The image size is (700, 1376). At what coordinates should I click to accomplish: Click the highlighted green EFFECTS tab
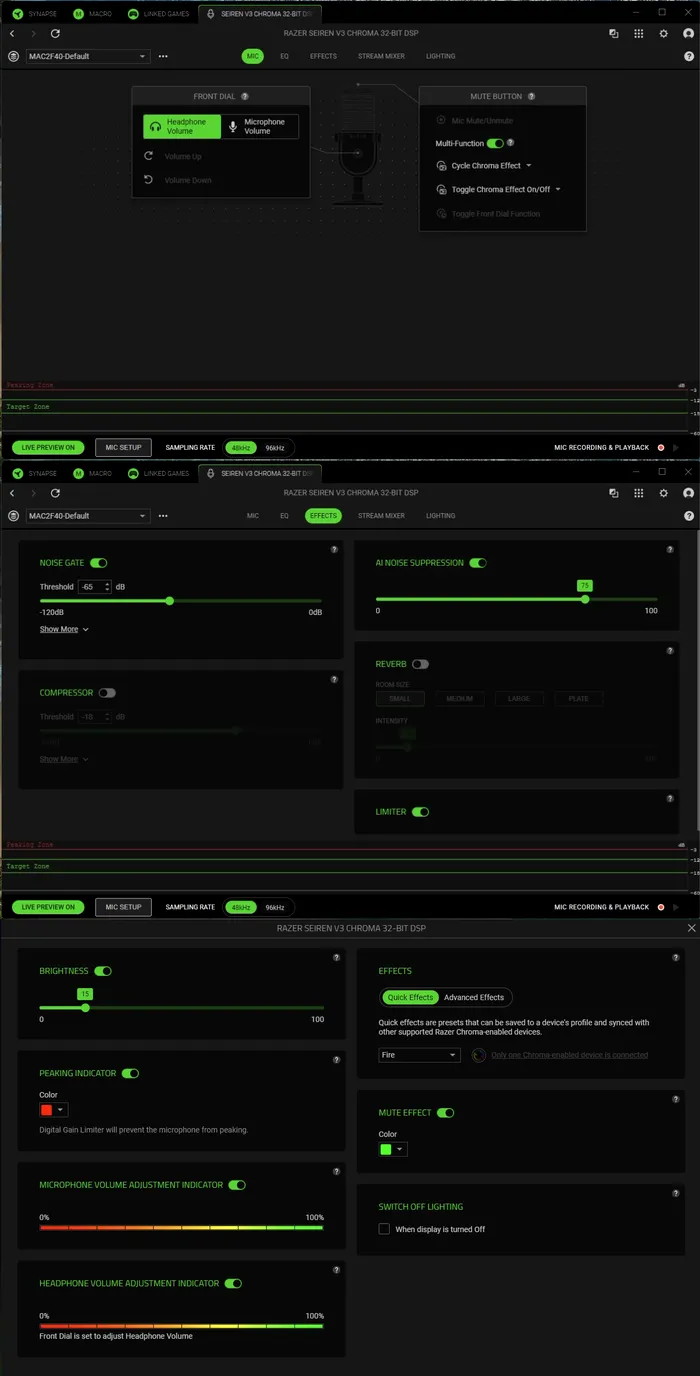323,516
